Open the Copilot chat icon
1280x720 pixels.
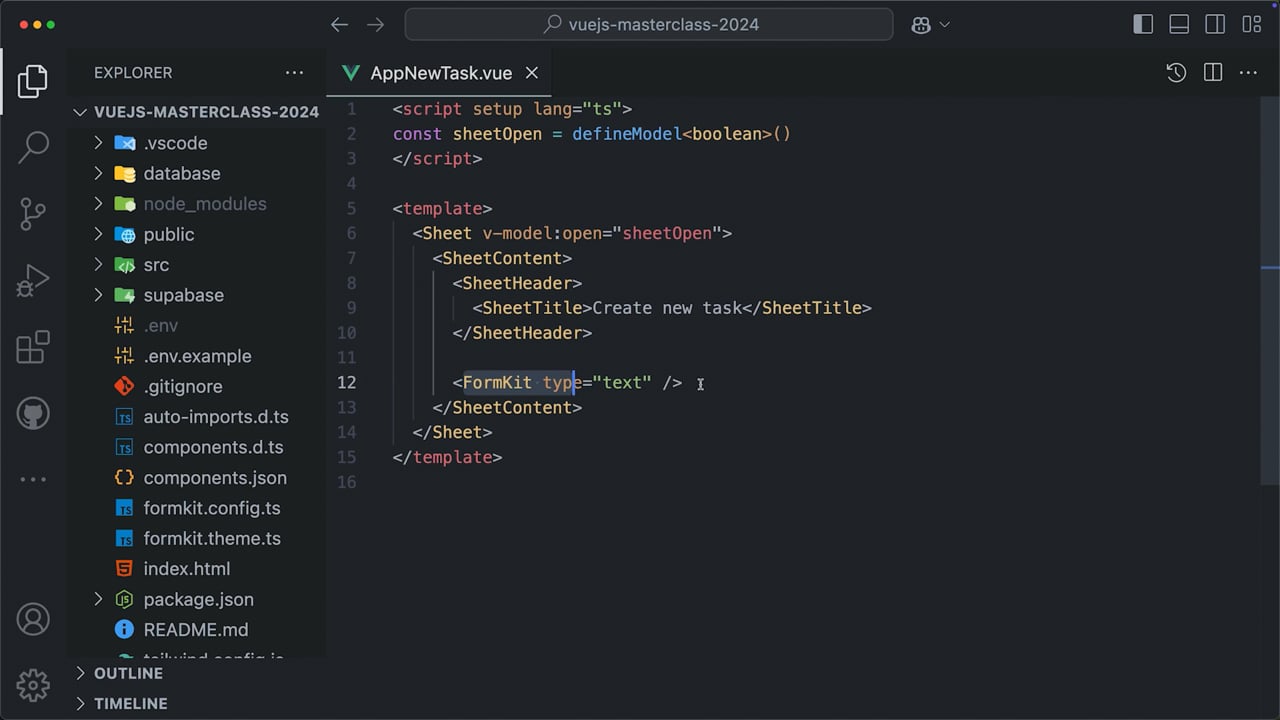click(921, 25)
